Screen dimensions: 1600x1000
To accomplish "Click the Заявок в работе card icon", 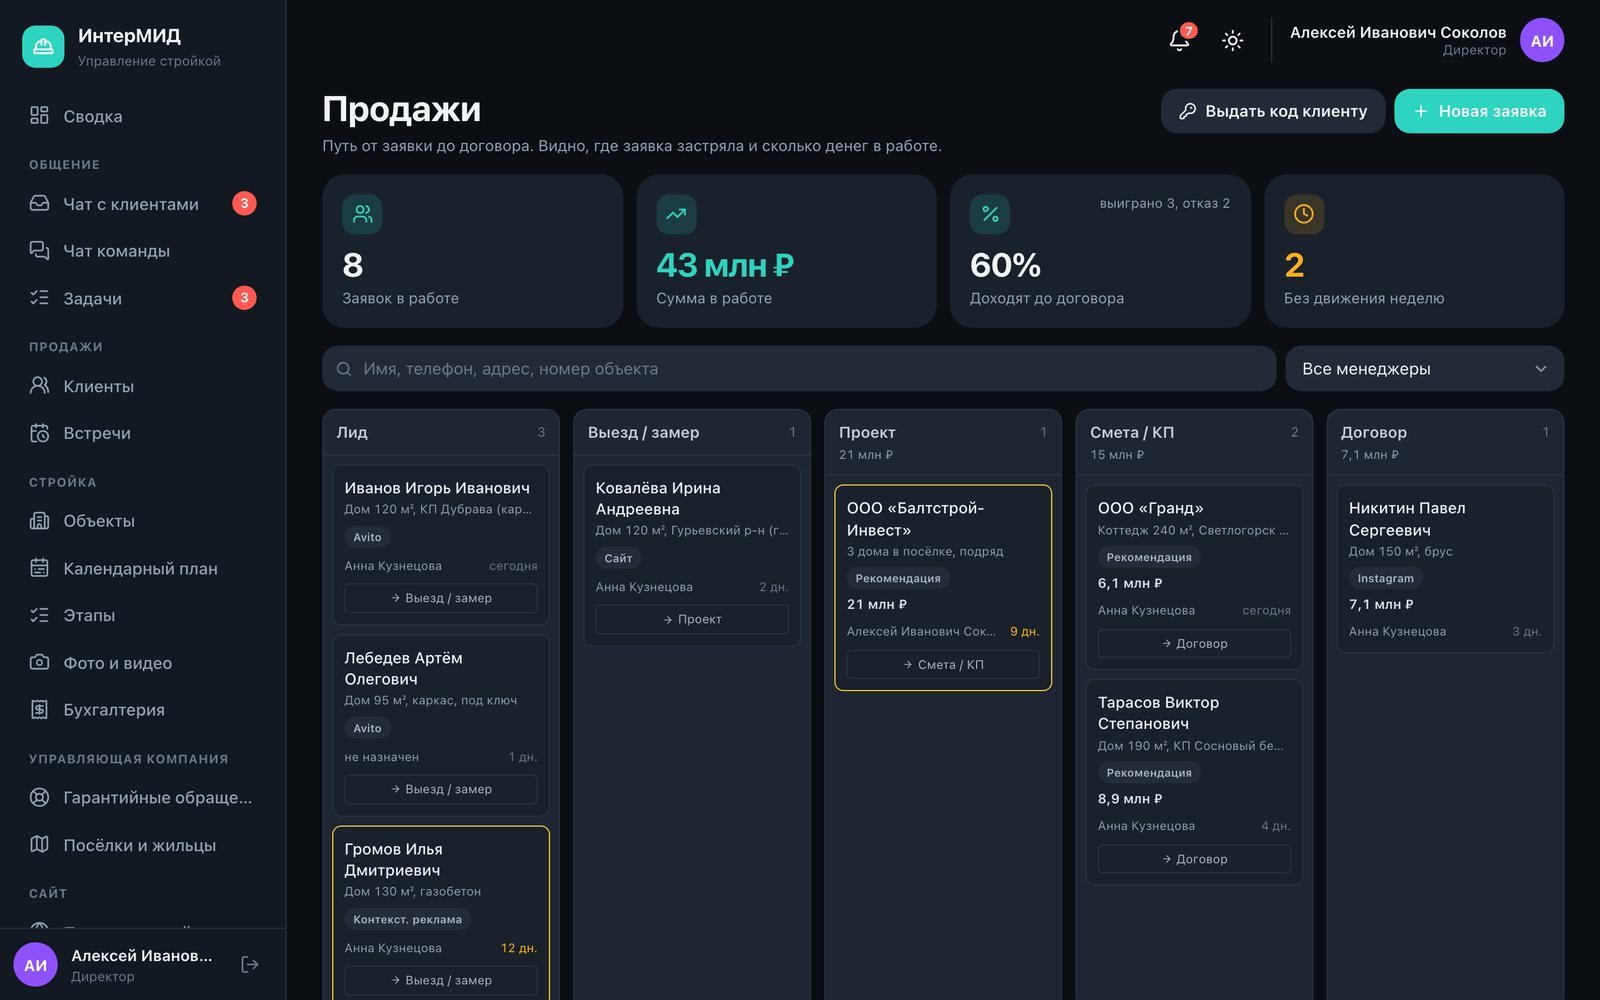I will [x=362, y=214].
